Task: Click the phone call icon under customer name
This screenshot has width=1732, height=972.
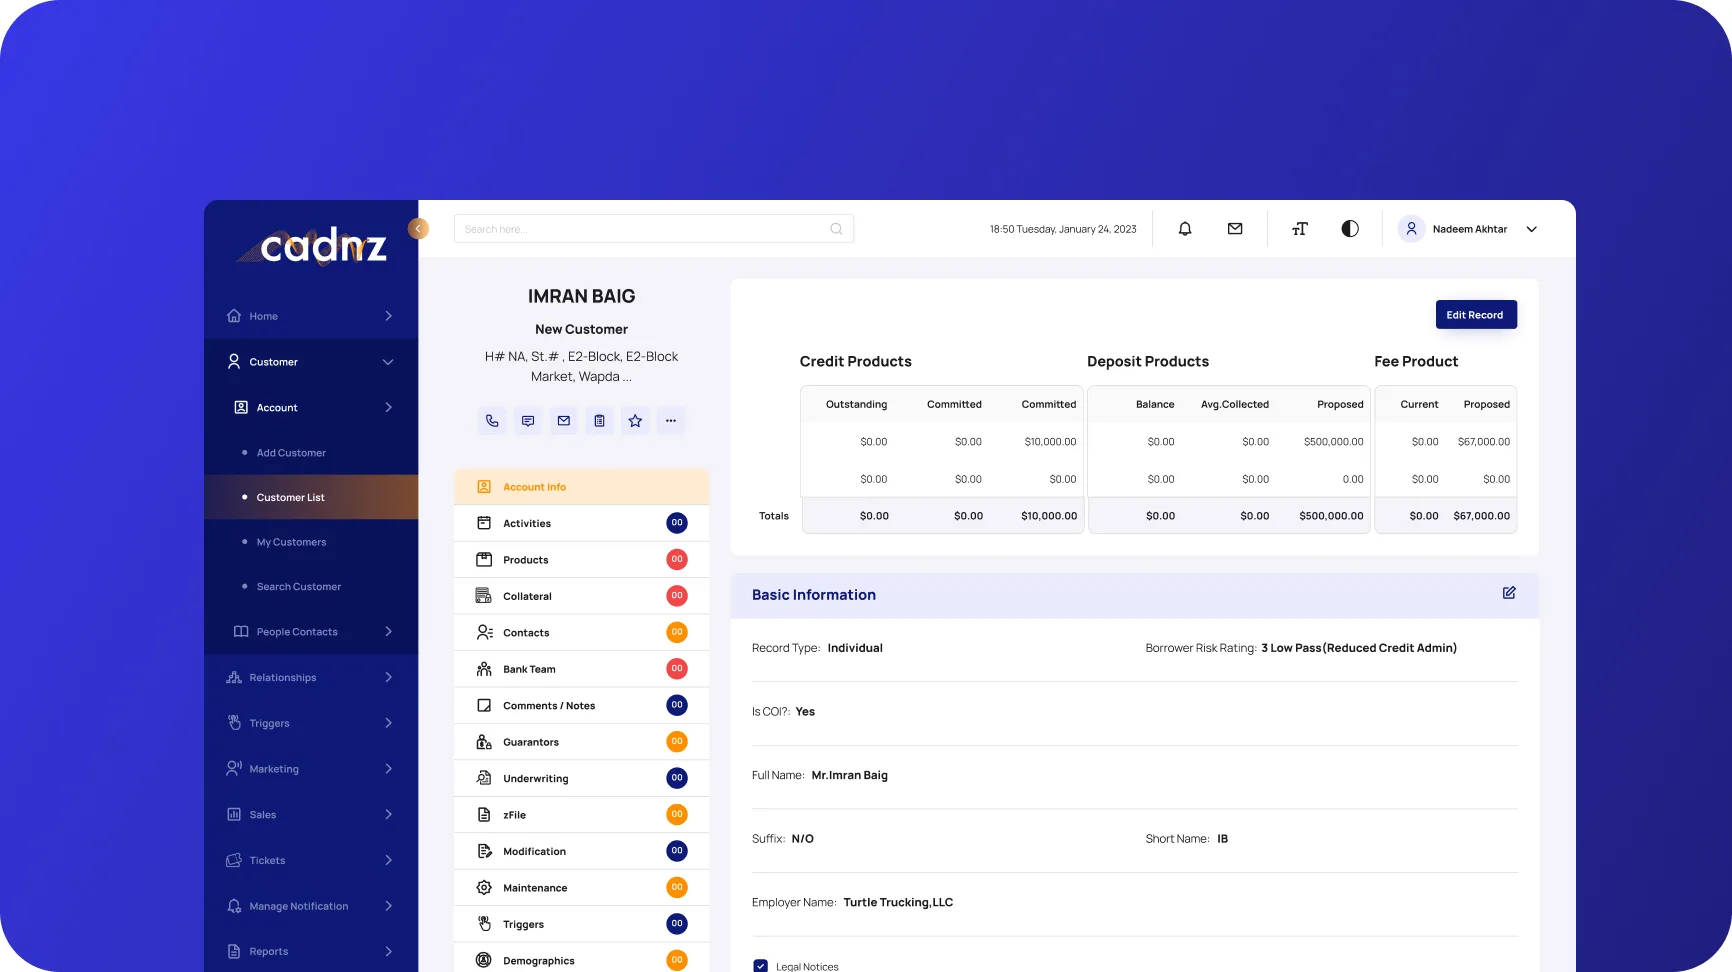Action: coord(492,421)
